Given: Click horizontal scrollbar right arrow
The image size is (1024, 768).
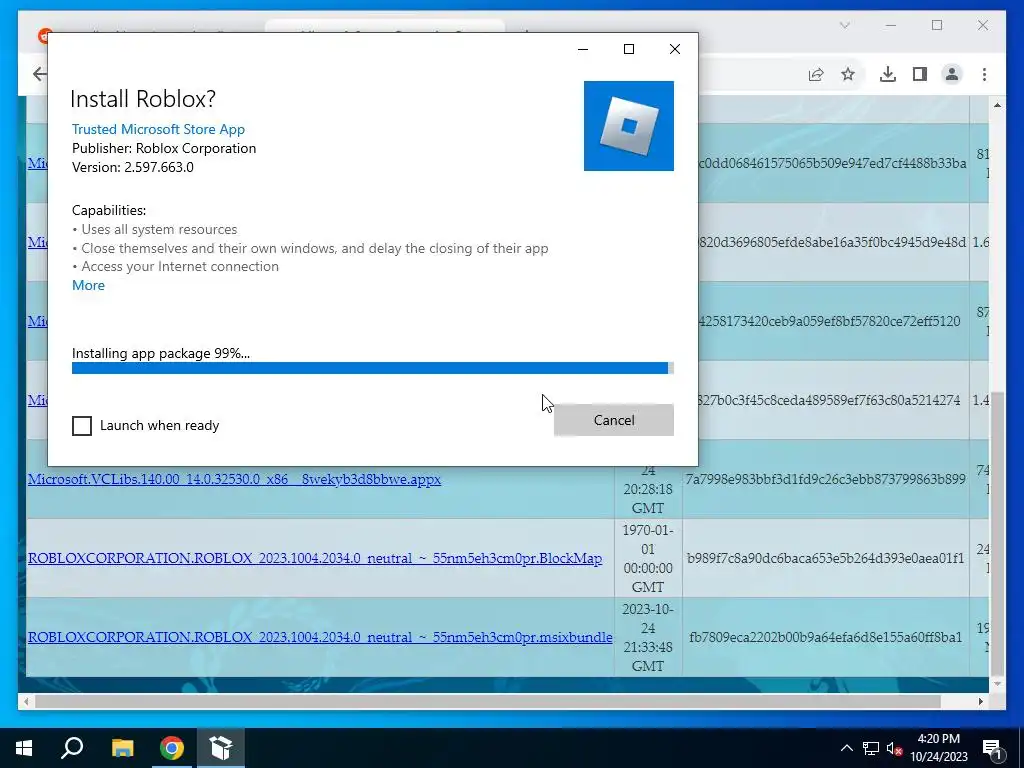Looking at the screenshot, I should click(x=981, y=701).
